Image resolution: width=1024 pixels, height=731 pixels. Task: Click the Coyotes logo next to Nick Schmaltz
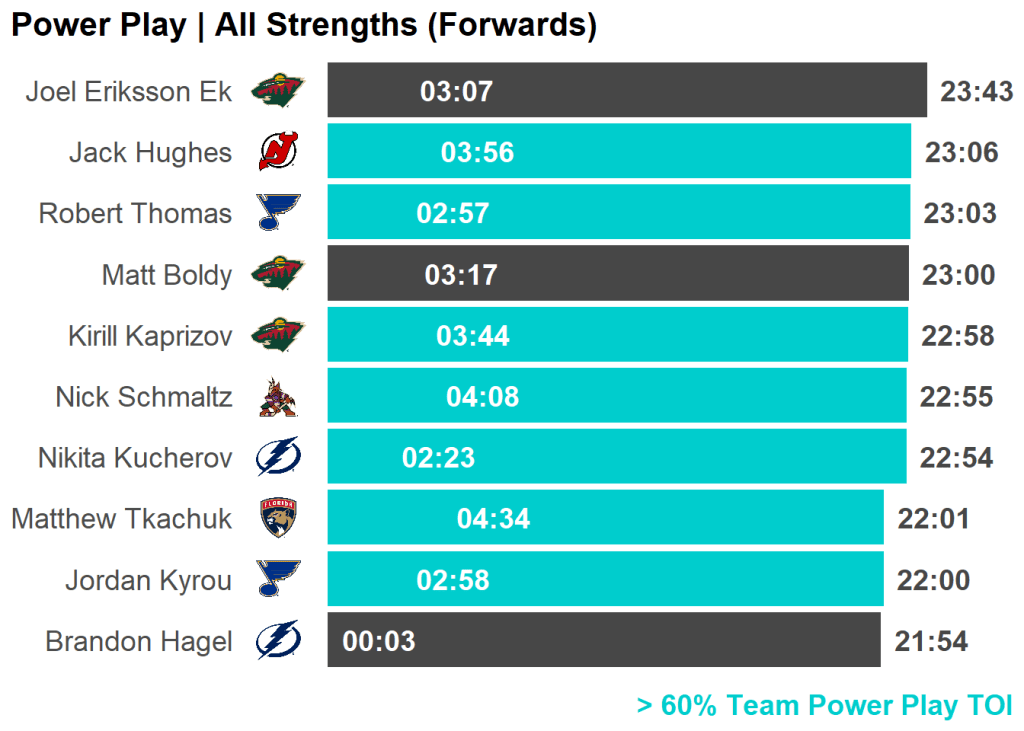277,397
